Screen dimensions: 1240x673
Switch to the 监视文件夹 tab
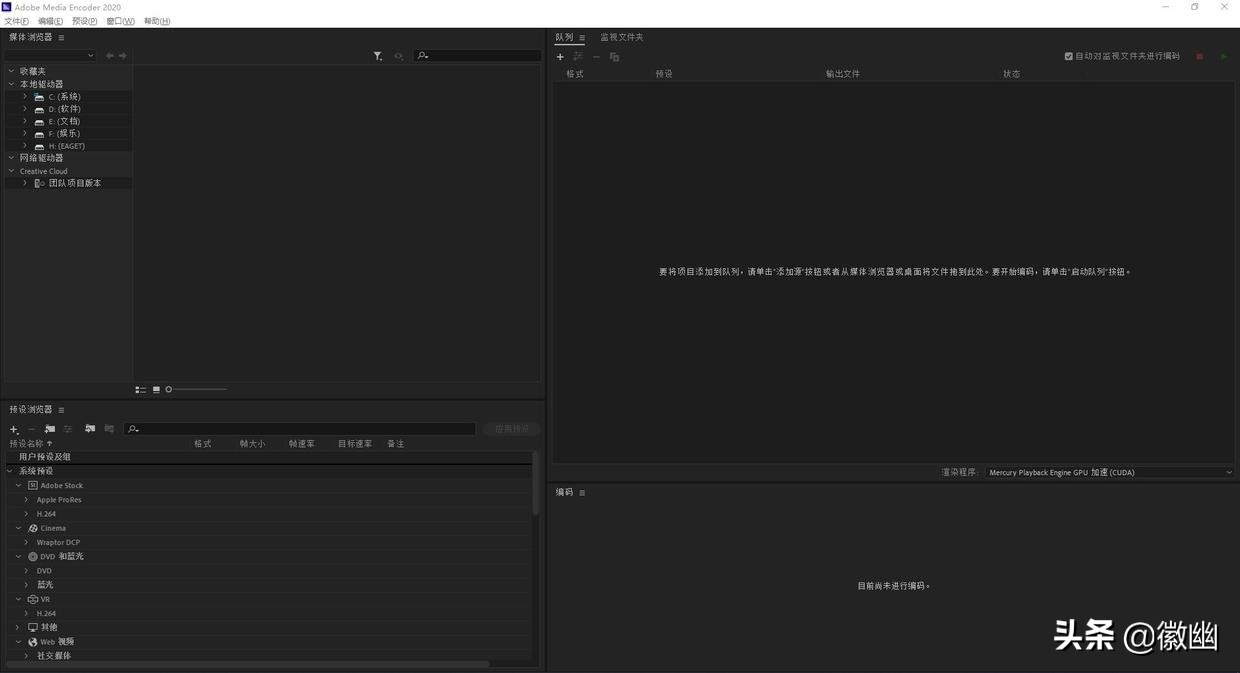(x=622, y=37)
